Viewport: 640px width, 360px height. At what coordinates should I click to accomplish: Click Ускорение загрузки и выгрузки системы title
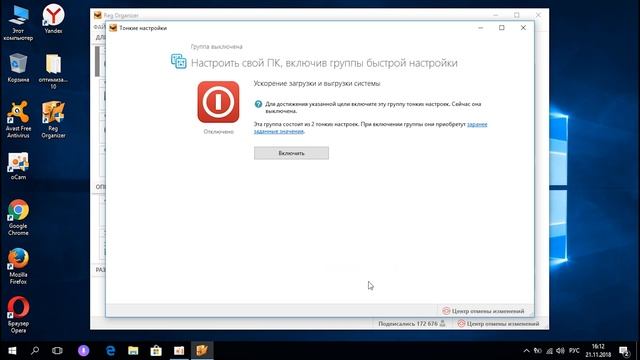pyautogui.click(x=317, y=84)
